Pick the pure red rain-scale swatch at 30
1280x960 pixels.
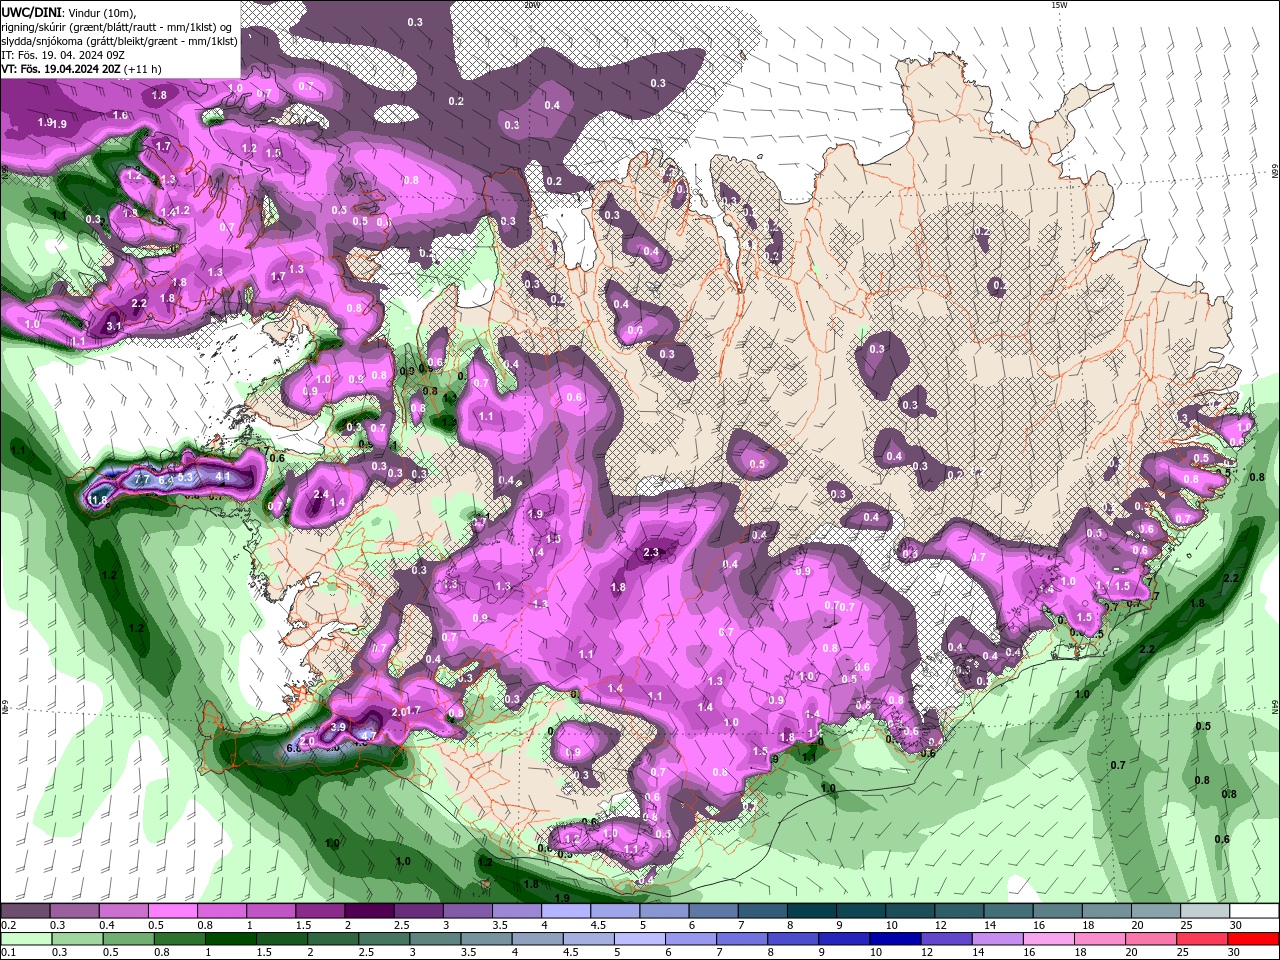1253,939
